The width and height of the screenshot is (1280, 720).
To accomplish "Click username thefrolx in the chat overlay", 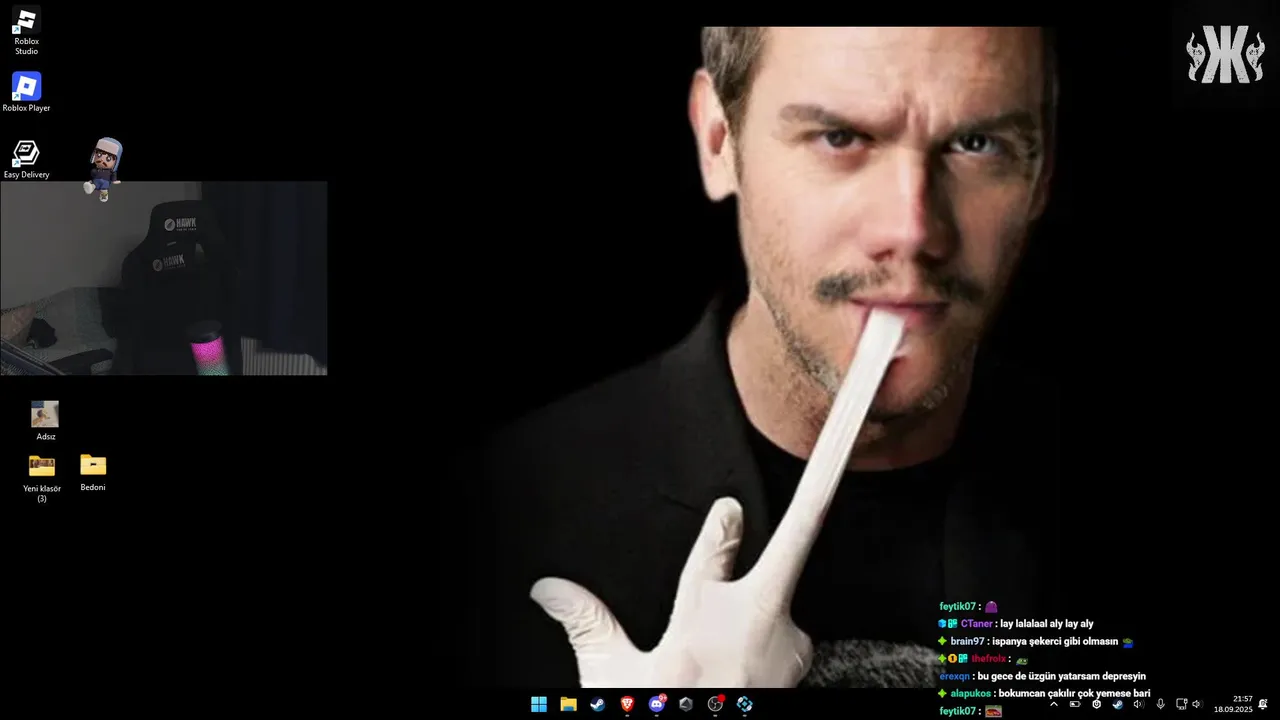I will 988,659.
